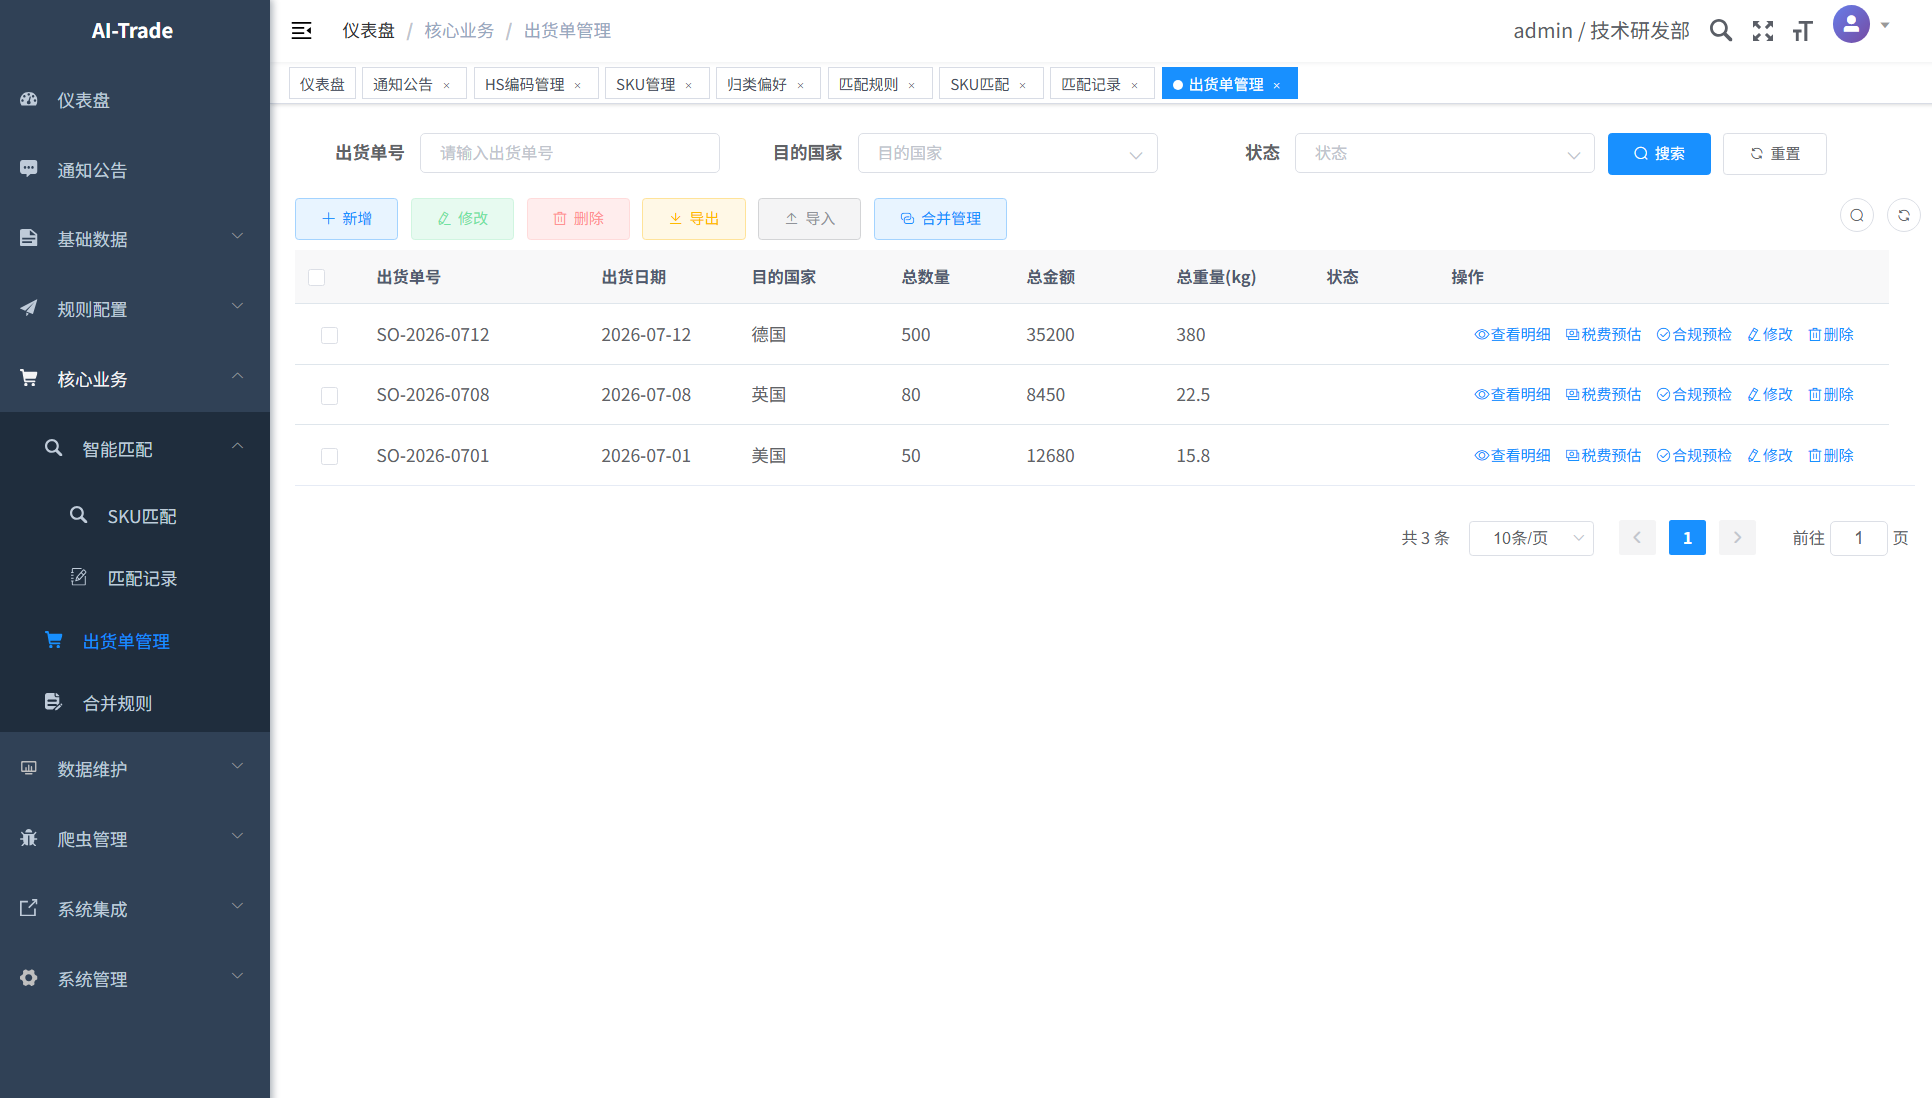Close the SKU匹配 tab
Image resolution: width=1932 pixels, height=1098 pixels.
[x=1023, y=85]
